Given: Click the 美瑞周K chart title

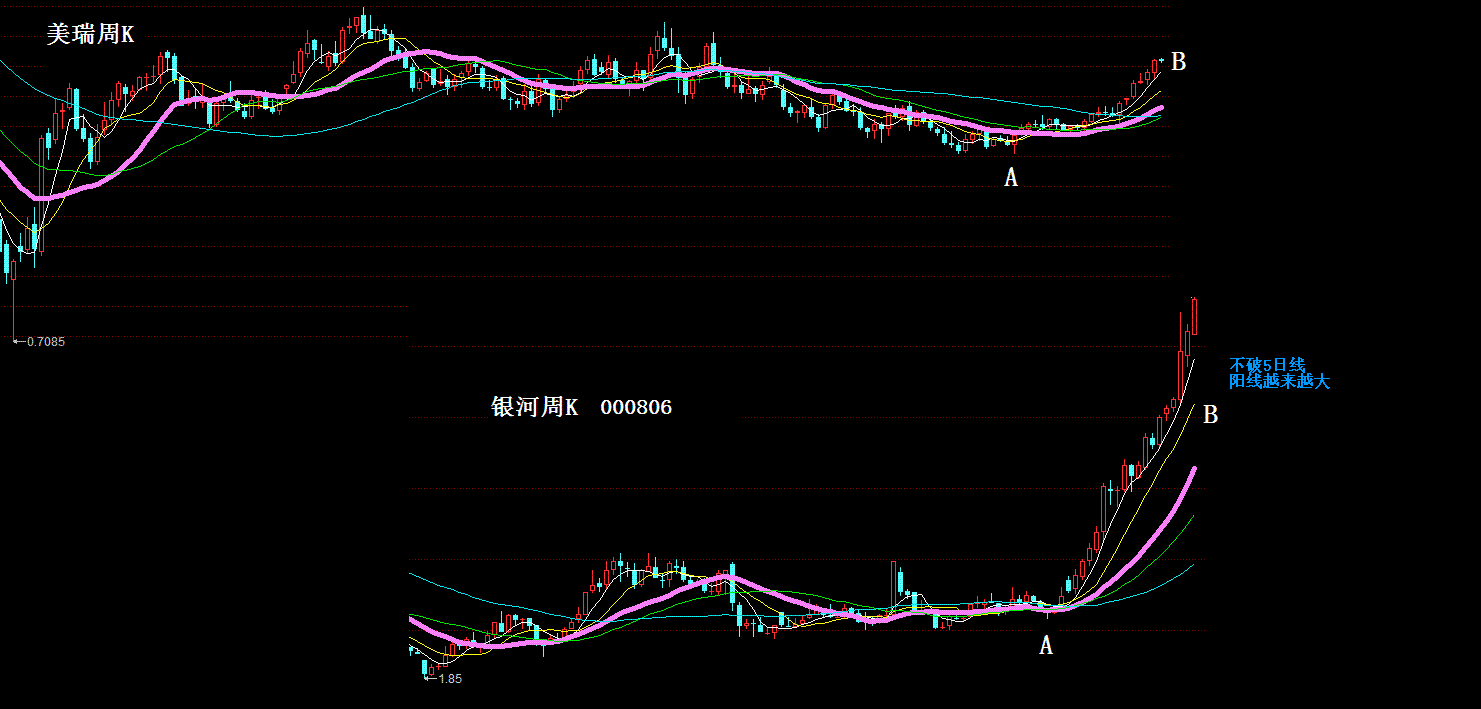Looking at the screenshot, I should (x=90, y=34).
